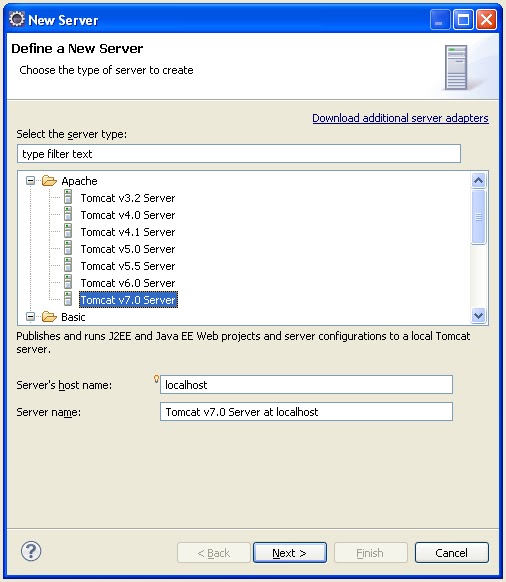Click the server list scroll up arrow

pyautogui.click(x=479, y=180)
